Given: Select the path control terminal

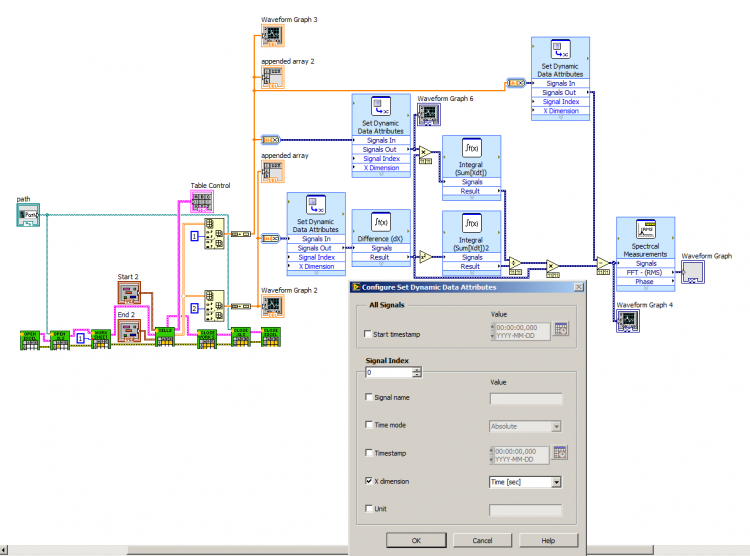Looking at the screenshot, I should coord(28,215).
